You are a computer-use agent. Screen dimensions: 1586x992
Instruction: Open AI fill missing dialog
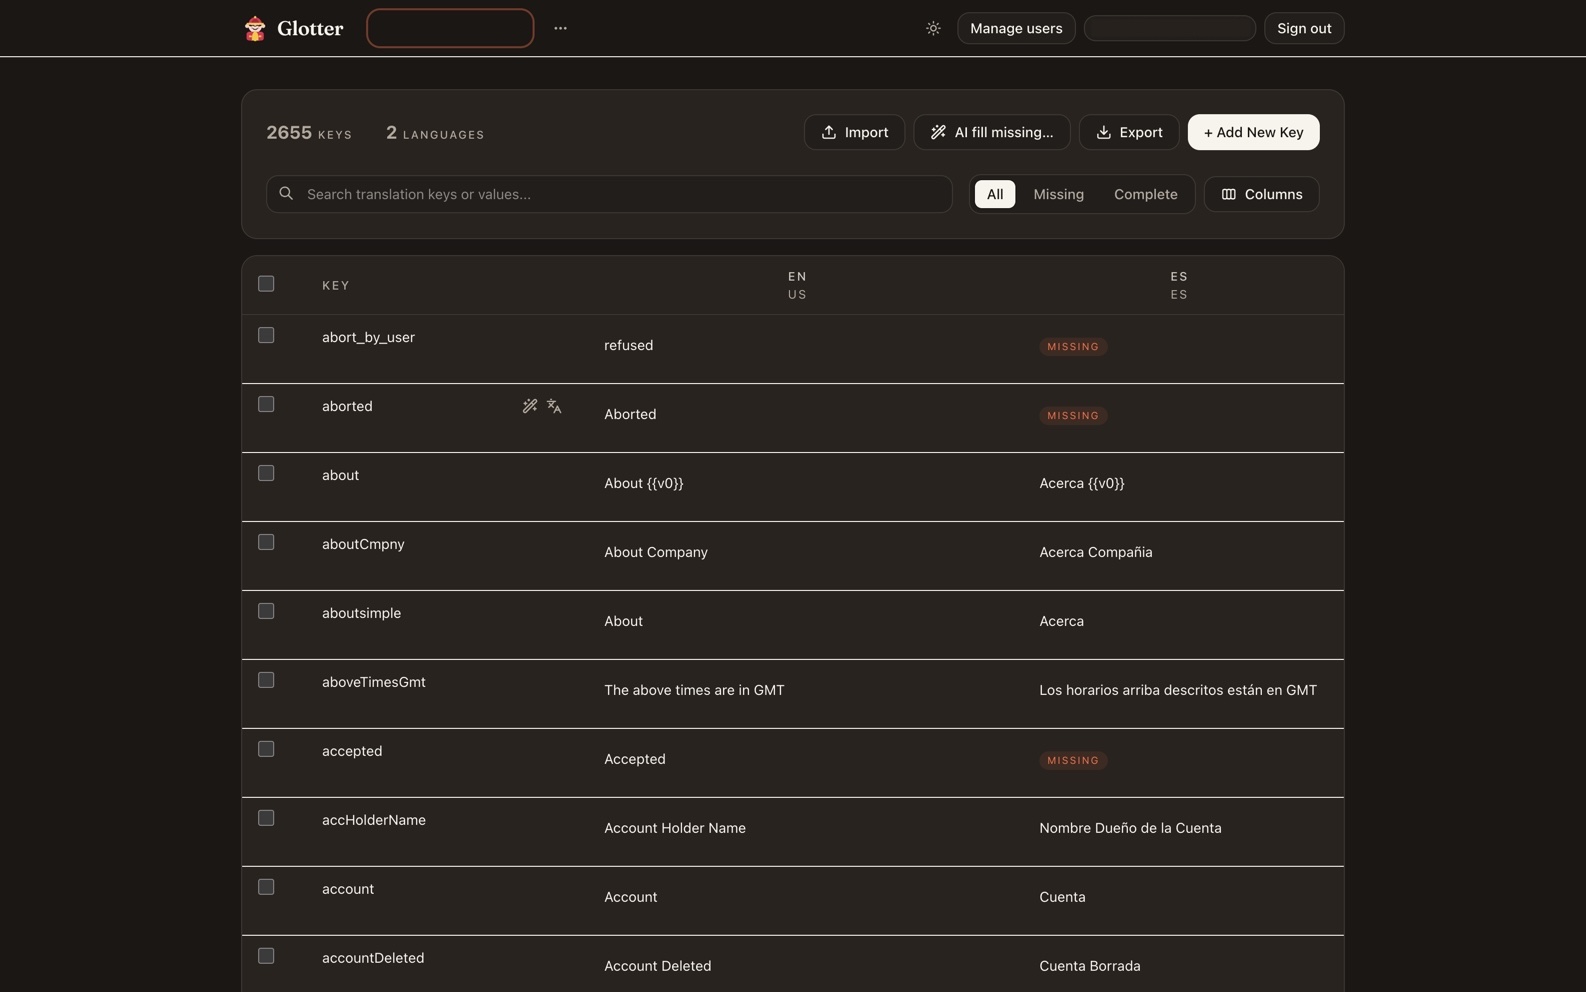coord(991,132)
